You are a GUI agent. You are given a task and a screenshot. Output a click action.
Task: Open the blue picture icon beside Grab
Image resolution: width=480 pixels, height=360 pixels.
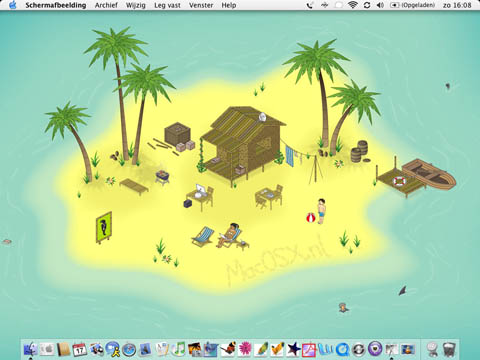click(x=408, y=349)
